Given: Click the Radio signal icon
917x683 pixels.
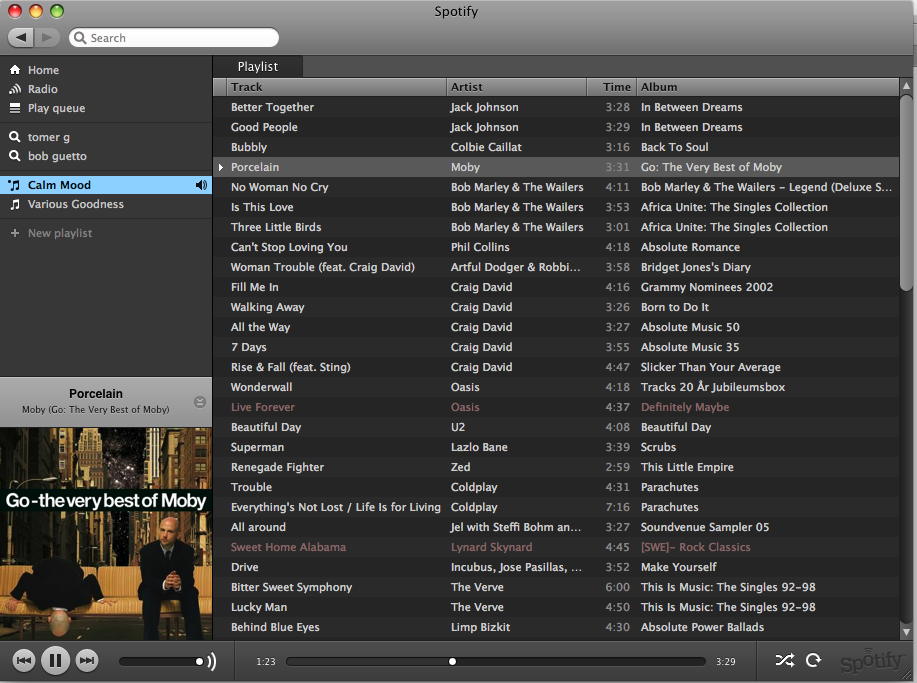Looking at the screenshot, I should [15, 89].
